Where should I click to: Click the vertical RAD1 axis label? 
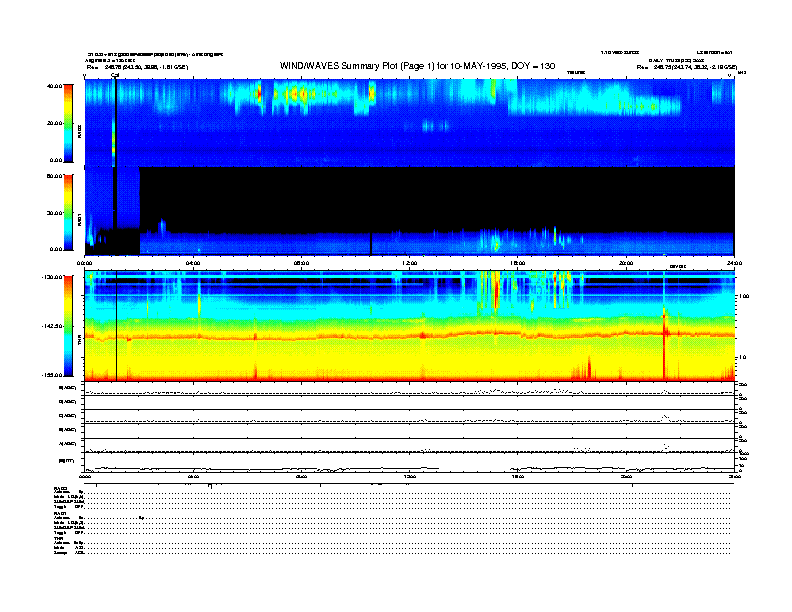(79, 220)
